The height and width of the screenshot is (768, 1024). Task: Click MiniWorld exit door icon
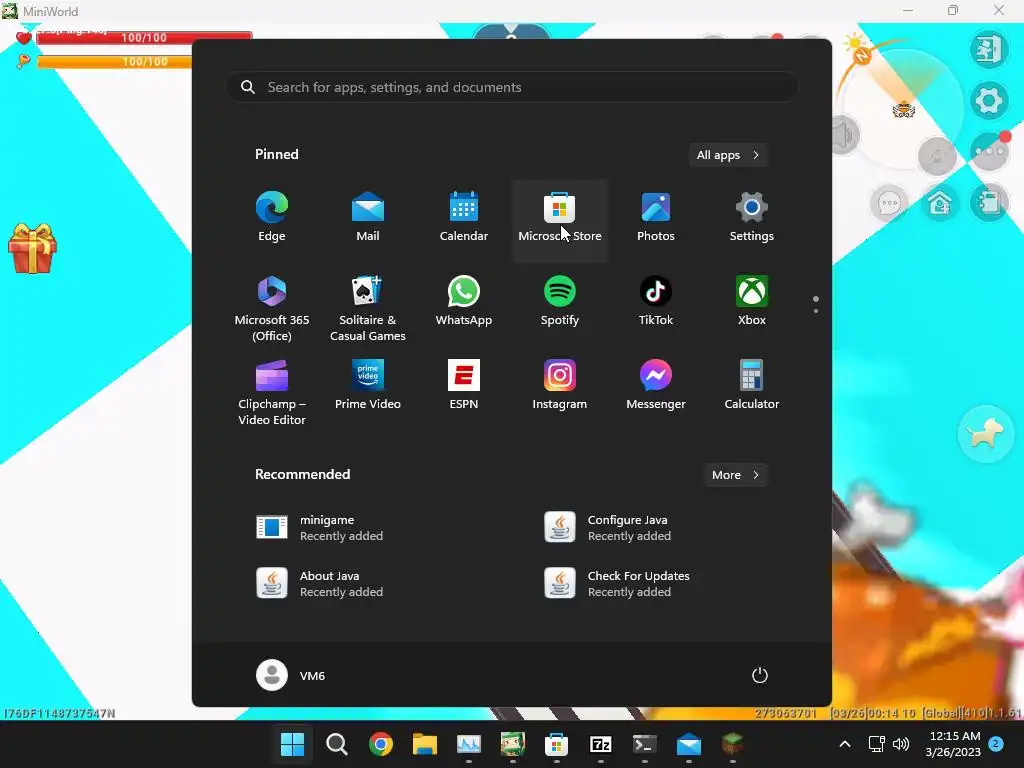[x=989, y=49]
